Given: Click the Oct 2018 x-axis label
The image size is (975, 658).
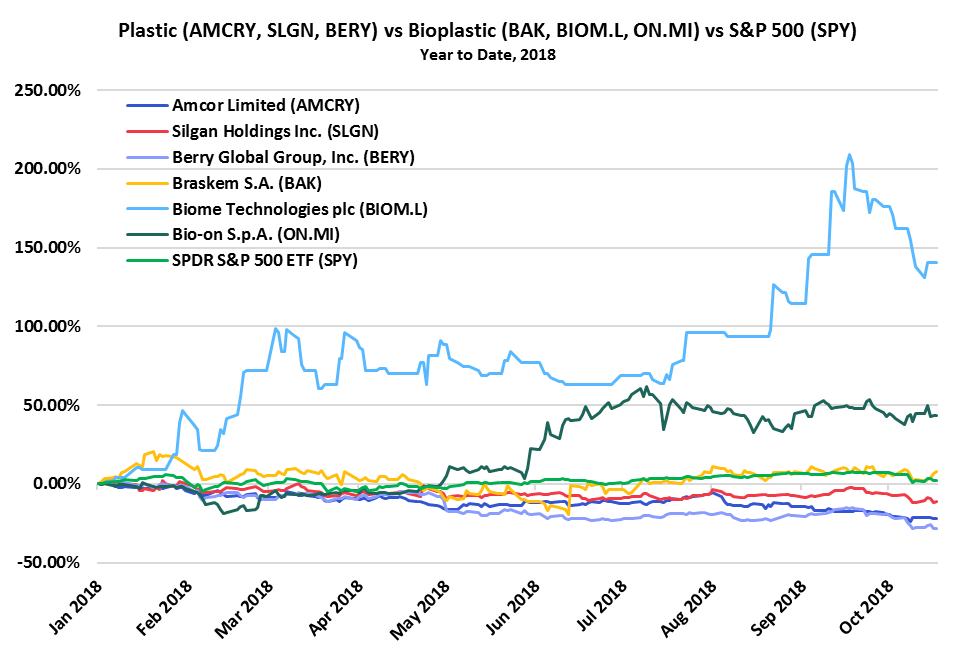Looking at the screenshot, I should [x=866, y=608].
